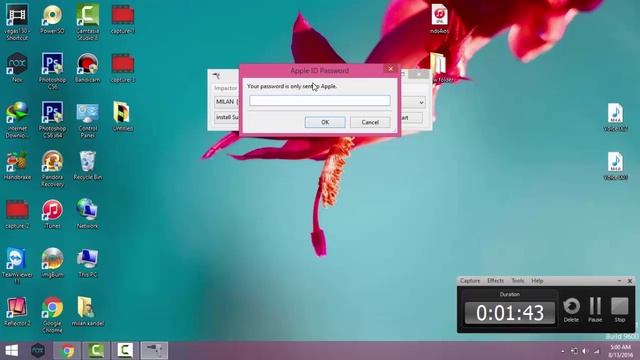Open the milan kandel folder
The image size is (640, 360).
coord(87,311)
